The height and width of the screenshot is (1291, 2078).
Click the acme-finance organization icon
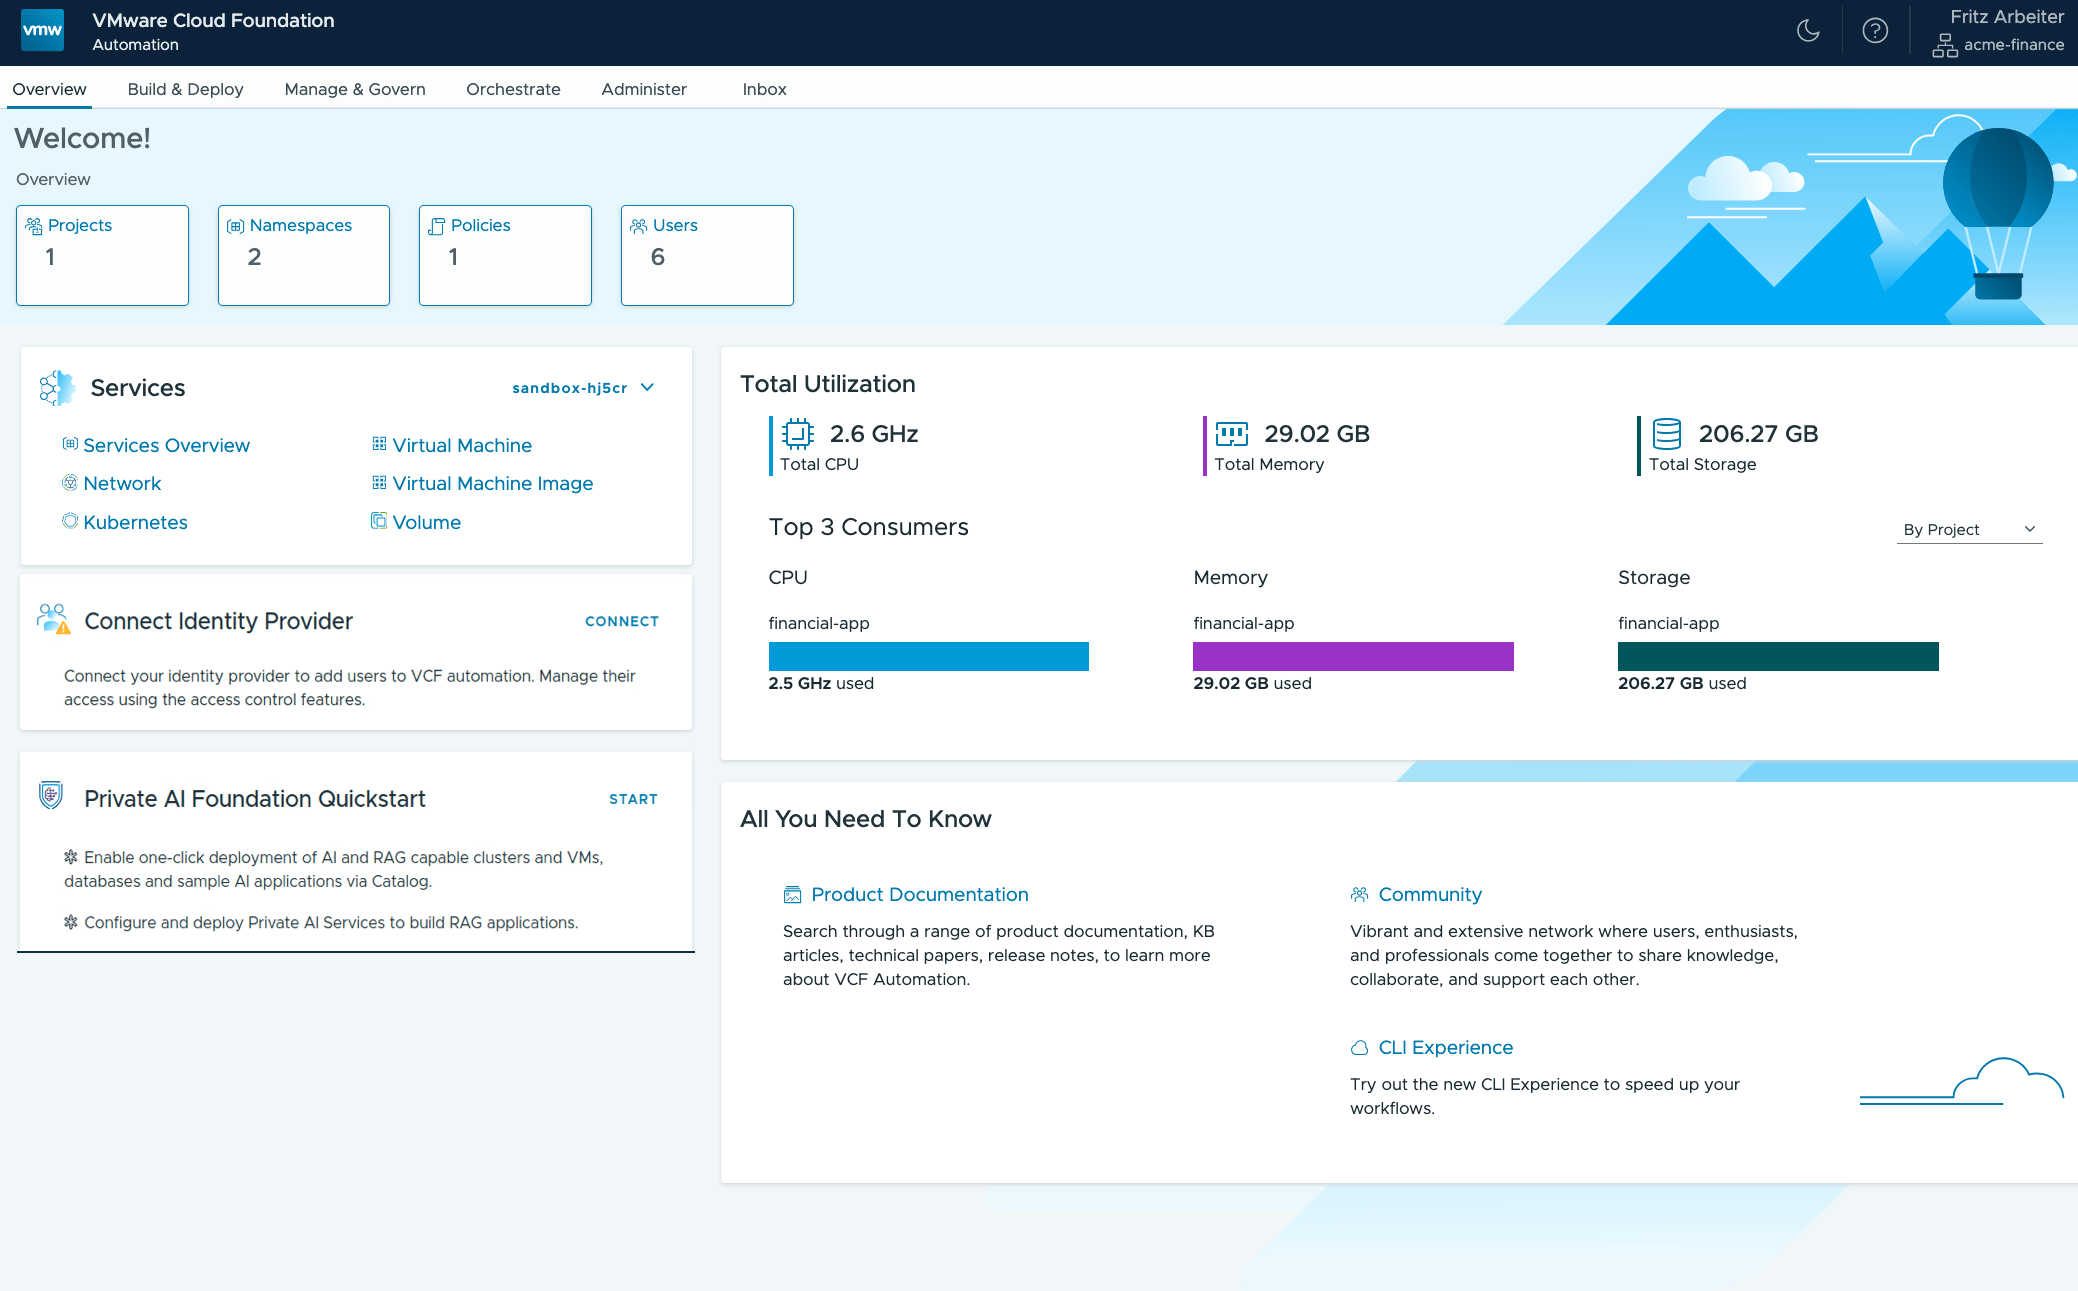1945,45
